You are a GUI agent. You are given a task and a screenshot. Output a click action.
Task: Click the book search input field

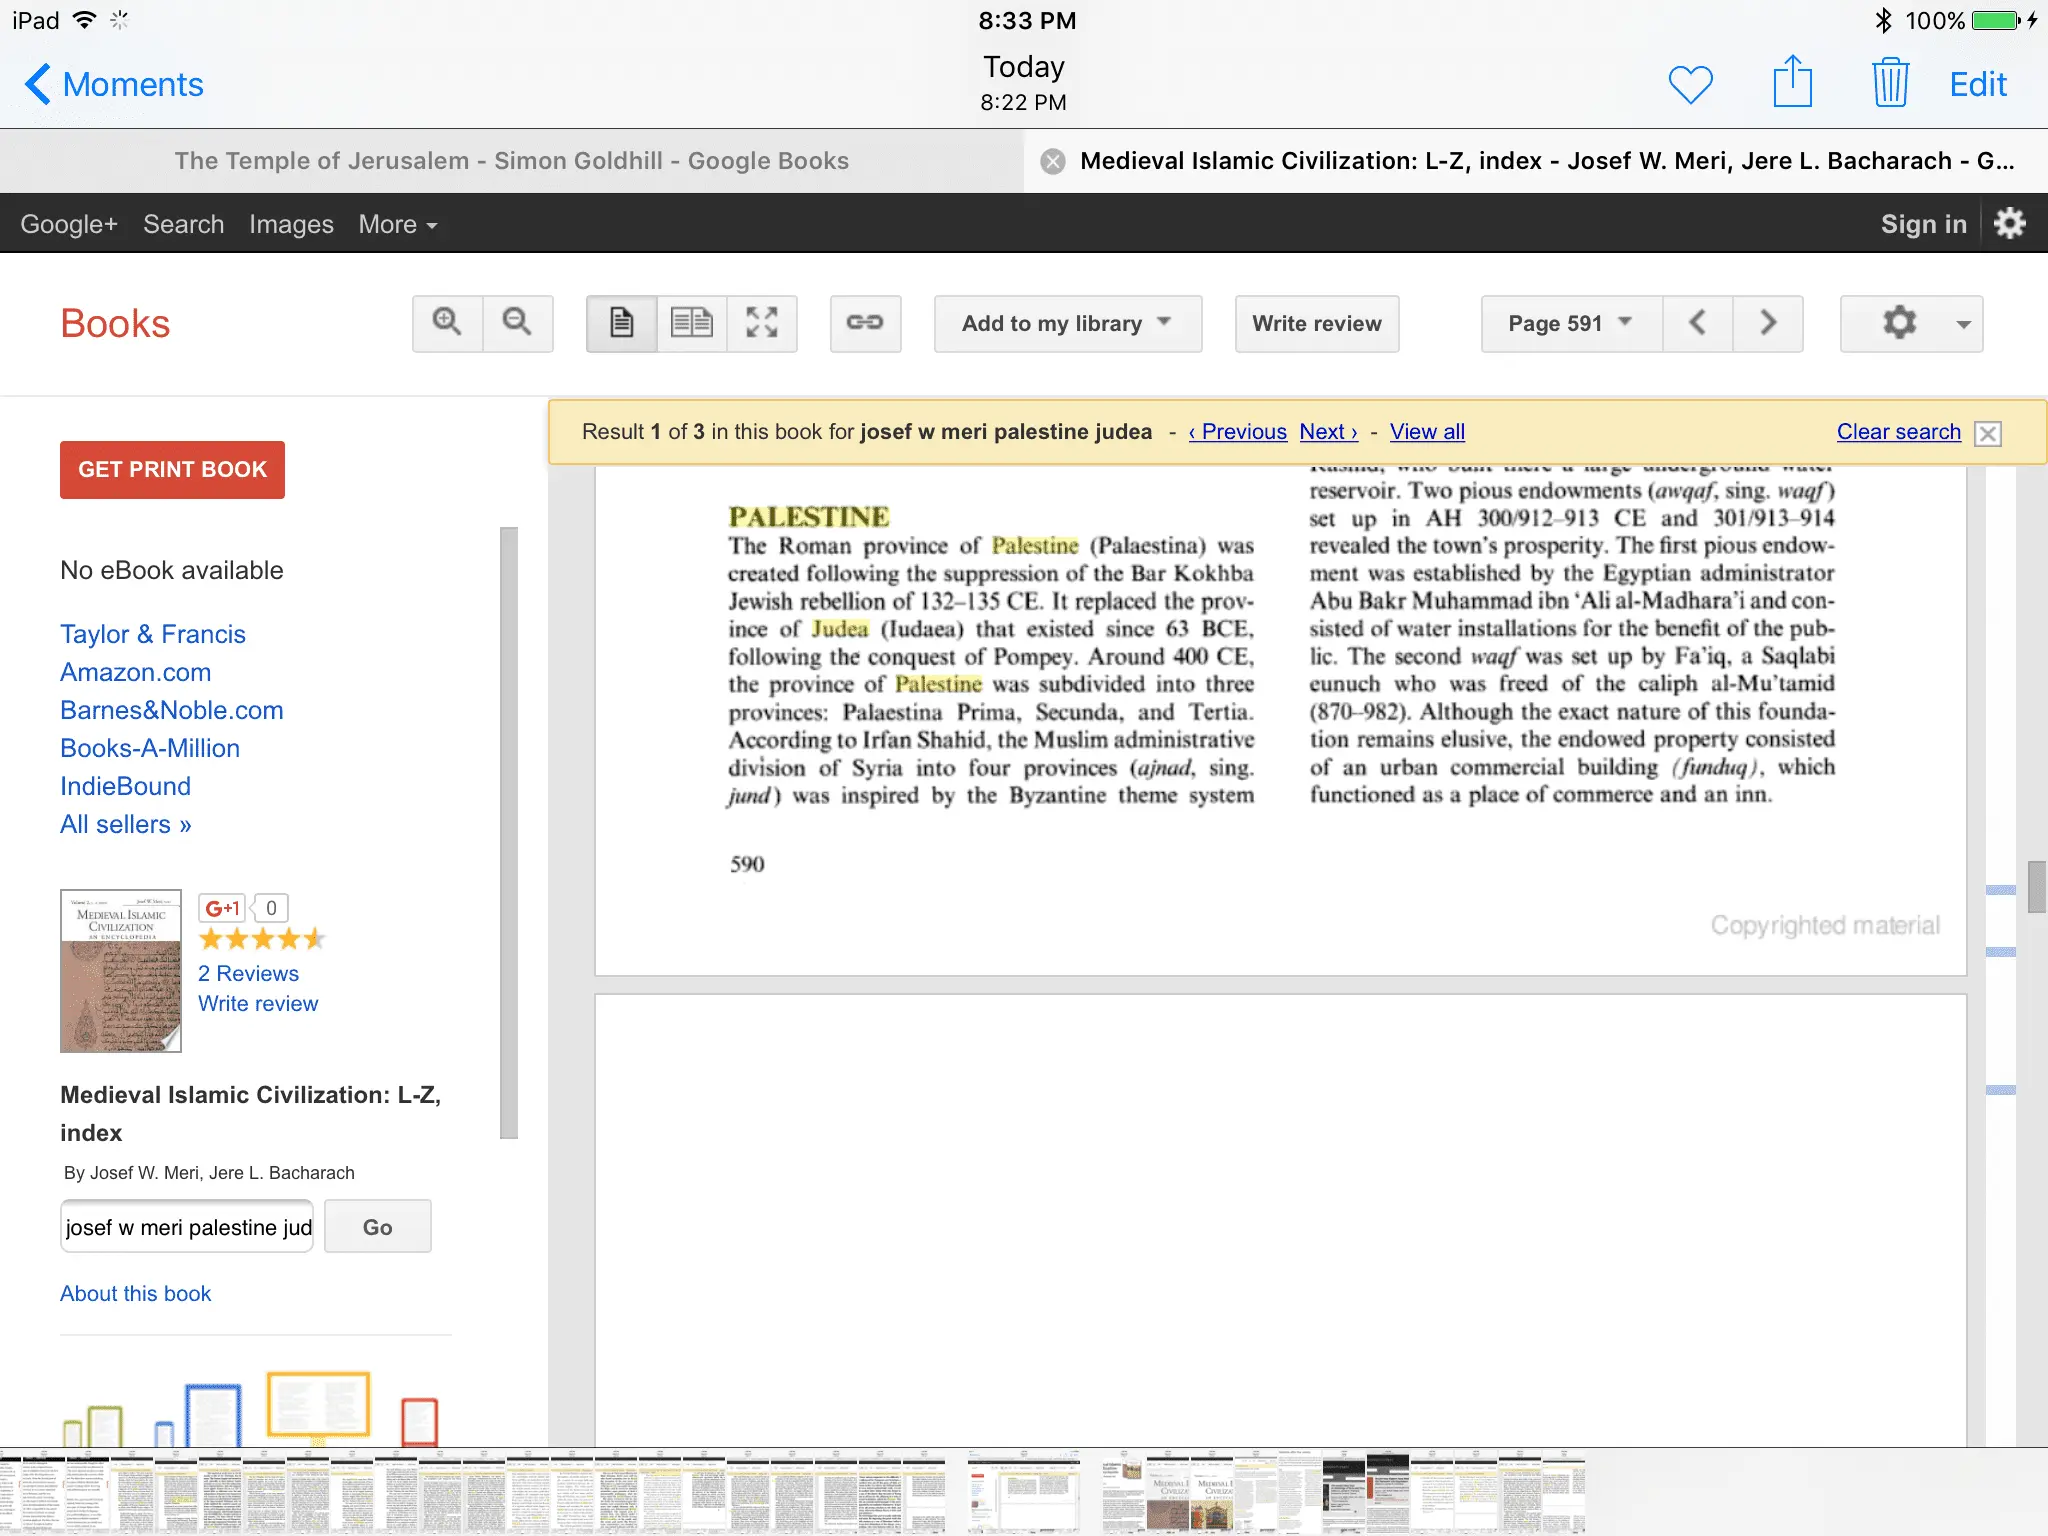click(x=188, y=1227)
